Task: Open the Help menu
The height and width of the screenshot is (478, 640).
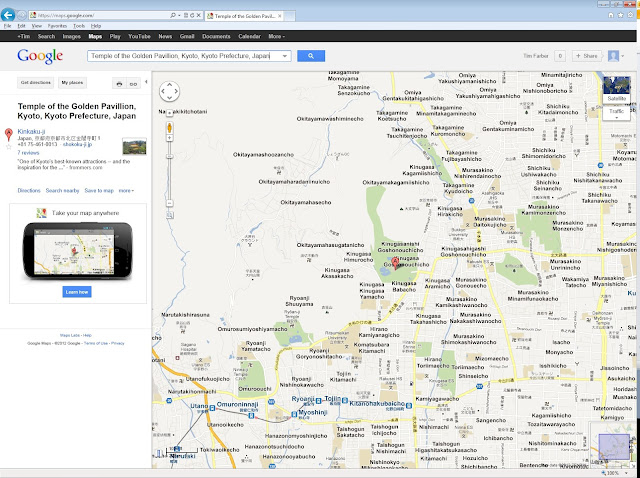Action: (x=96, y=26)
